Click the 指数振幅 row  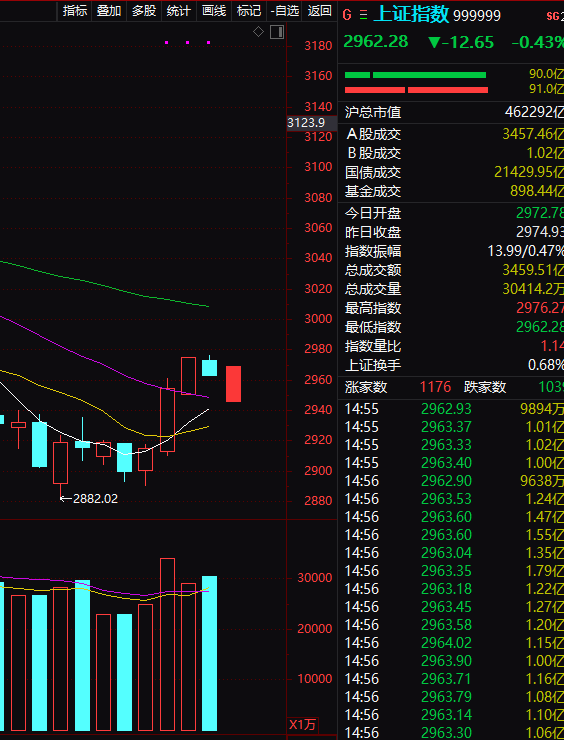[451, 251]
